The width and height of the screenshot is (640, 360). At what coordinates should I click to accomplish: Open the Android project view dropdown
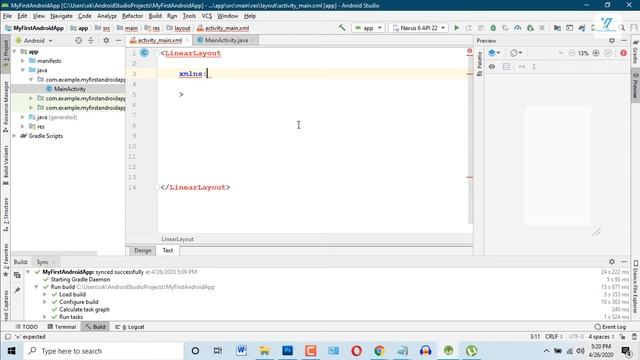[34, 40]
